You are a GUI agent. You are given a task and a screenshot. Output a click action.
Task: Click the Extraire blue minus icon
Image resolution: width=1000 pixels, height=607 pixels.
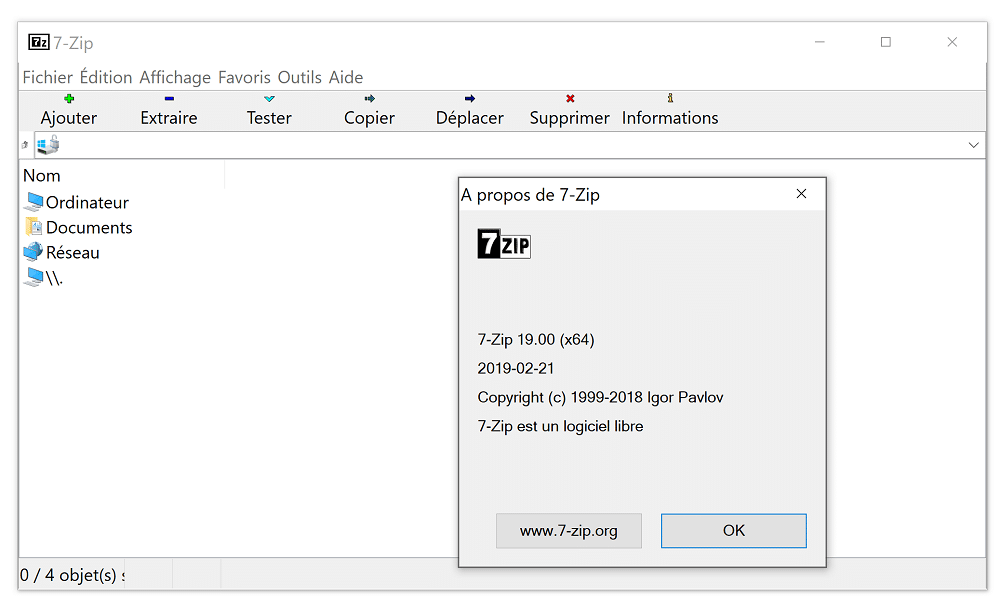169,98
